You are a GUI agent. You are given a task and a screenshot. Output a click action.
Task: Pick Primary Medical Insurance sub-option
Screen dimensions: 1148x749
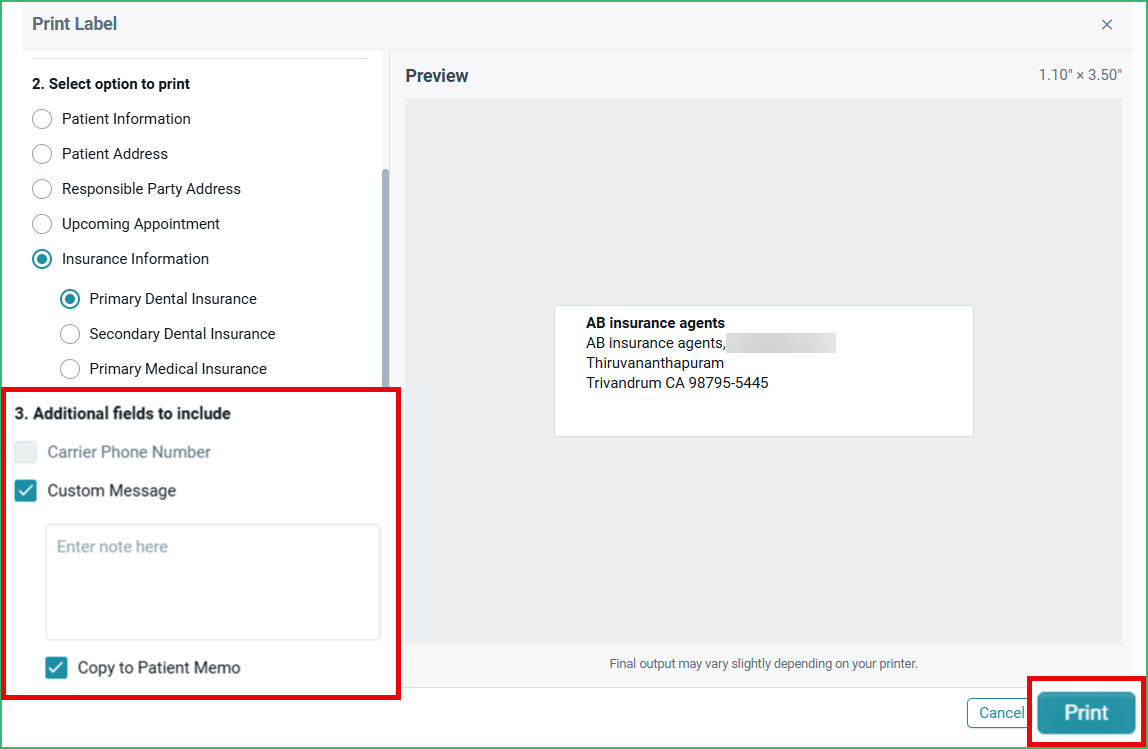pos(70,369)
